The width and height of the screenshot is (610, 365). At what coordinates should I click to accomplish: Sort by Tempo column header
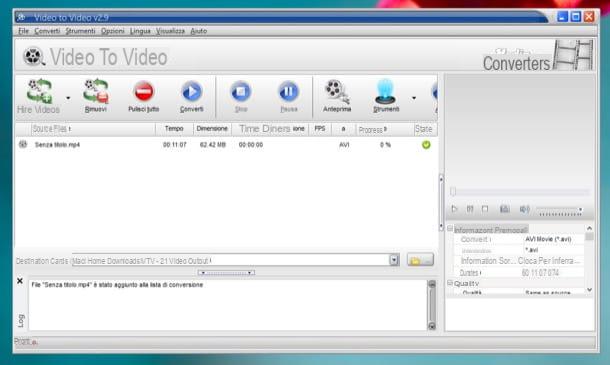click(174, 129)
